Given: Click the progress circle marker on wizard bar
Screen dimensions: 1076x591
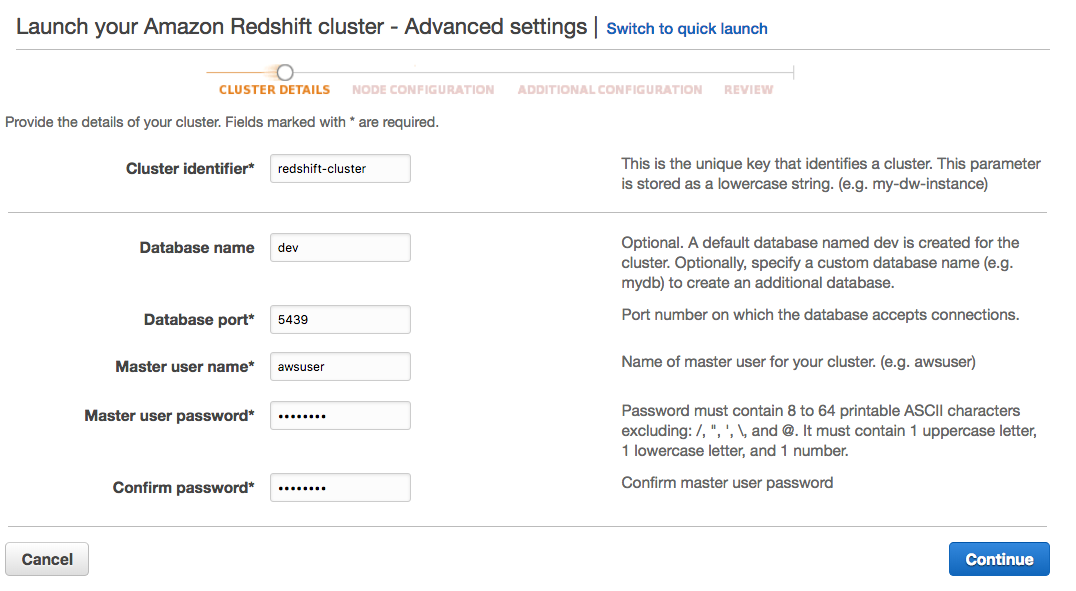Looking at the screenshot, I should pos(285,72).
